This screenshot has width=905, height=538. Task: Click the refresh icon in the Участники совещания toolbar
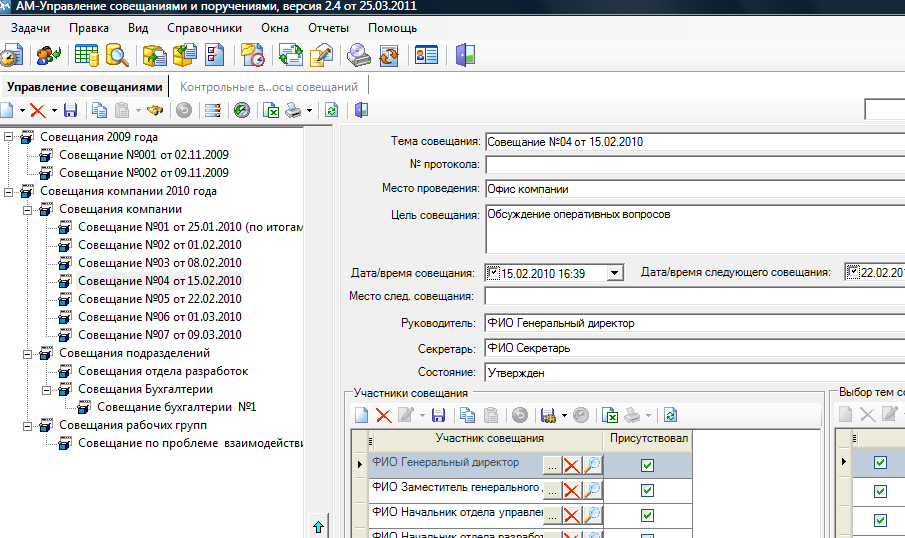pyautogui.click(x=670, y=414)
